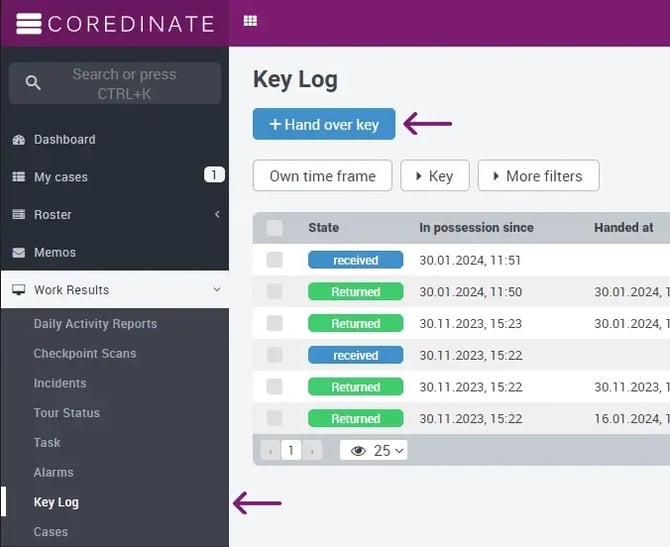Image resolution: width=670 pixels, height=547 pixels.
Task: Click the Hand over key button
Action: tap(324, 125)
